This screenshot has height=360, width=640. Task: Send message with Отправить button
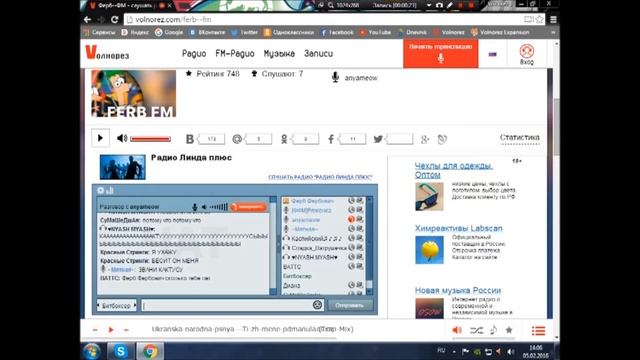click(x=349, y=305)
